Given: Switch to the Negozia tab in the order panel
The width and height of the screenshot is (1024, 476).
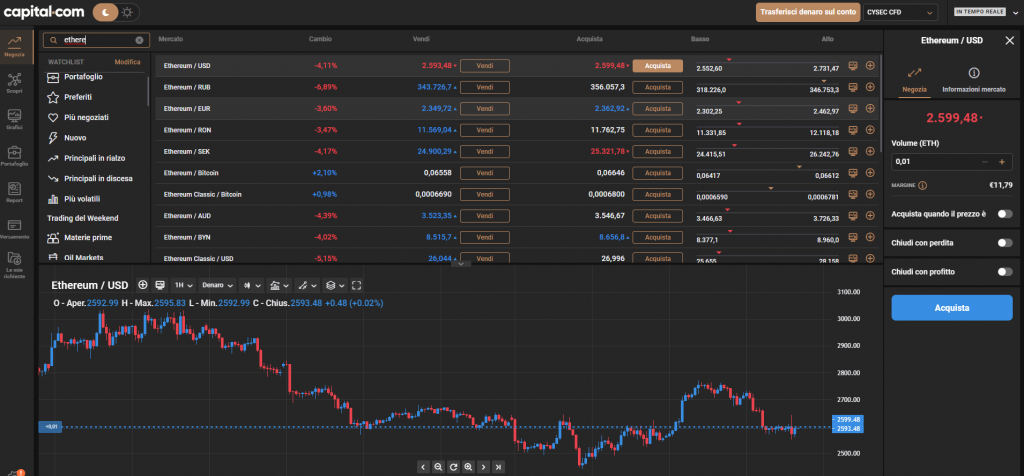Looking at the screenshot, I should tap(914, 80).
